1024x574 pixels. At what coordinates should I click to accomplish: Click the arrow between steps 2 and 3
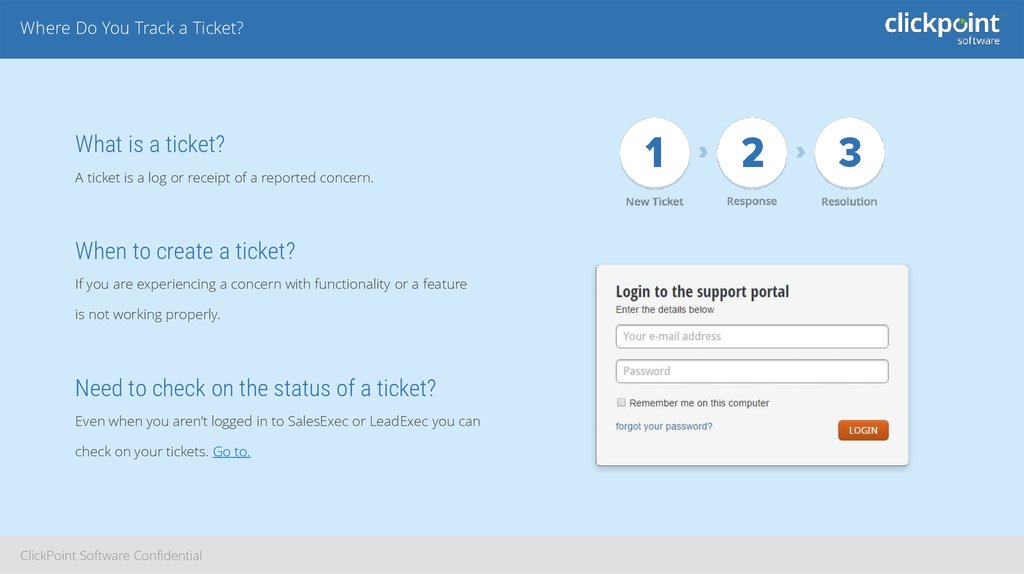click(801, 152)
